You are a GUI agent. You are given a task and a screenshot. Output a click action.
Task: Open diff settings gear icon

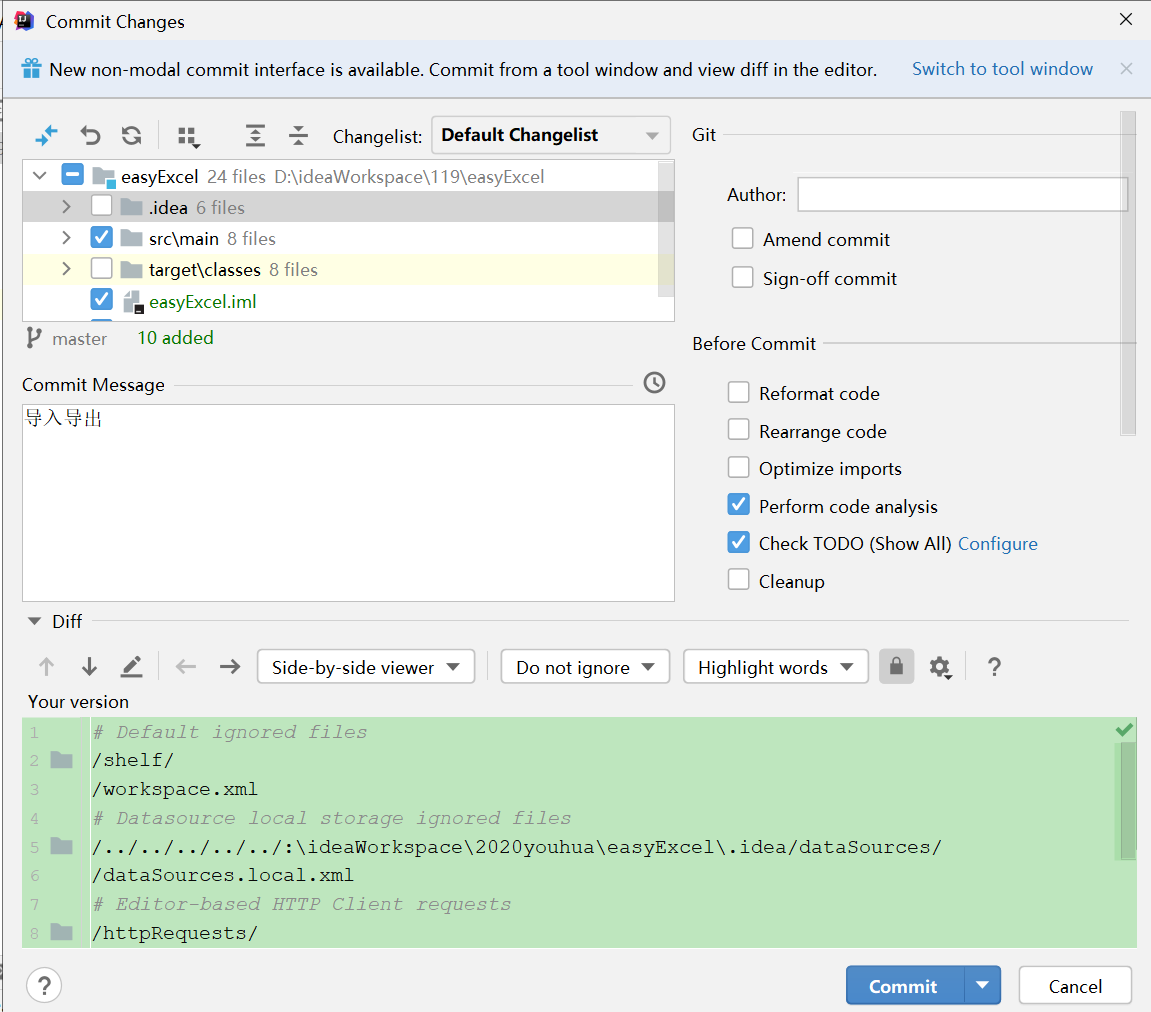(940, 667)
